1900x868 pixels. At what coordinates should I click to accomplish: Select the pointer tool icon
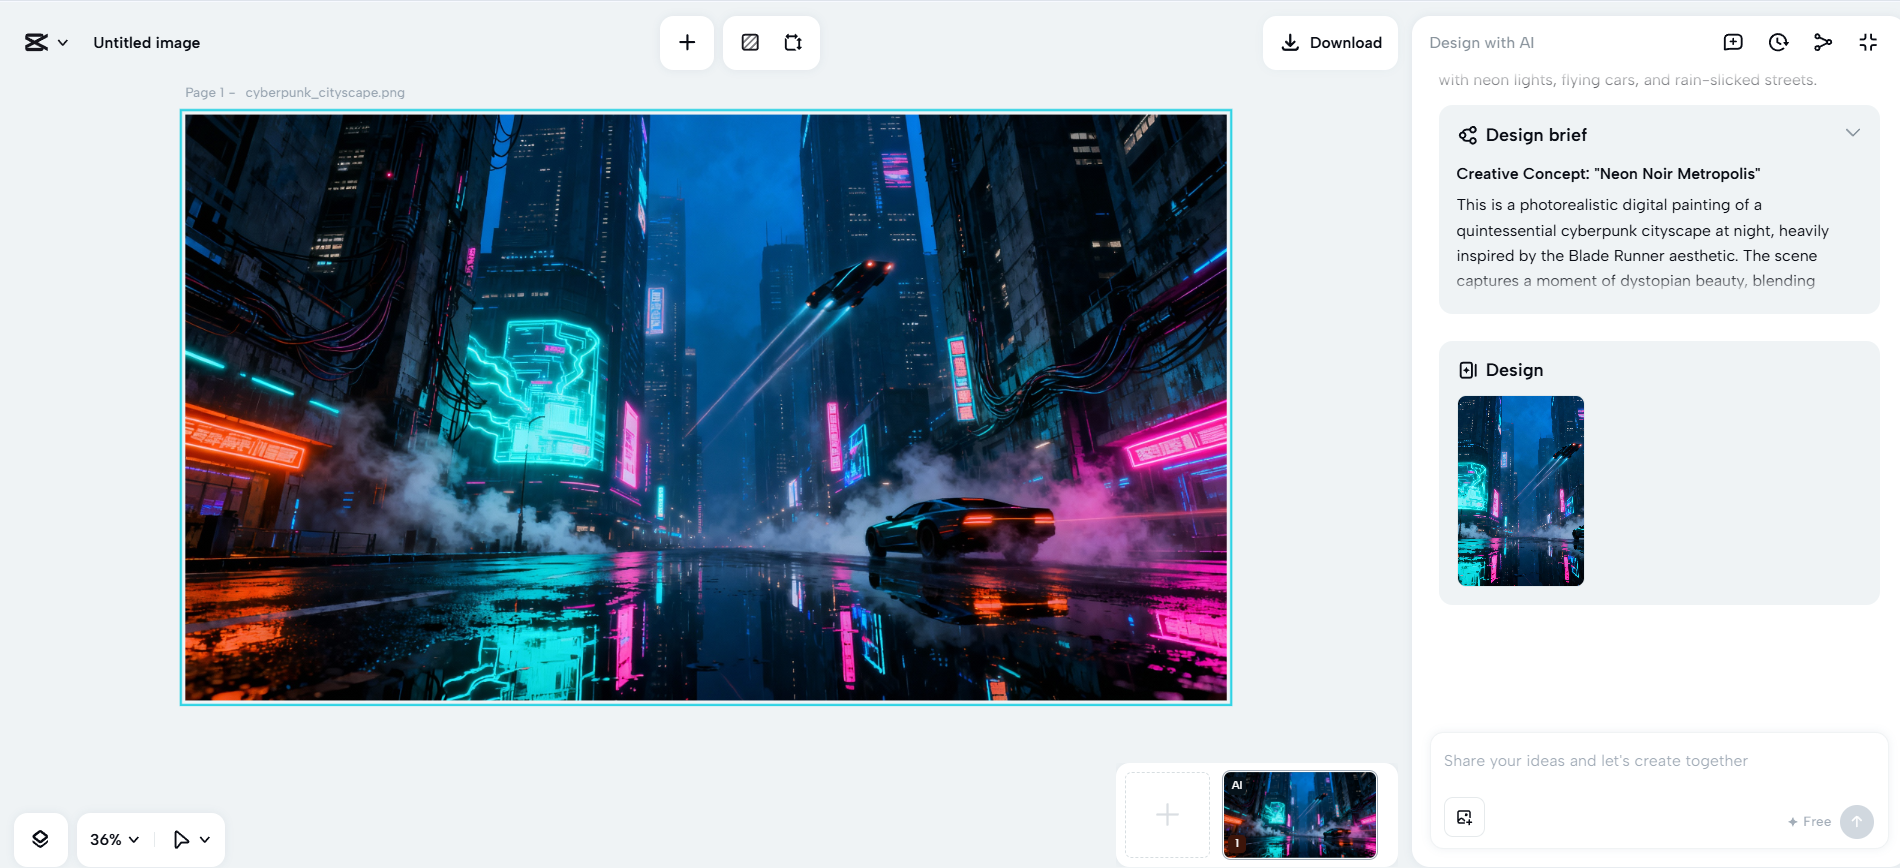pyautogui.click(x=181, y=840)
